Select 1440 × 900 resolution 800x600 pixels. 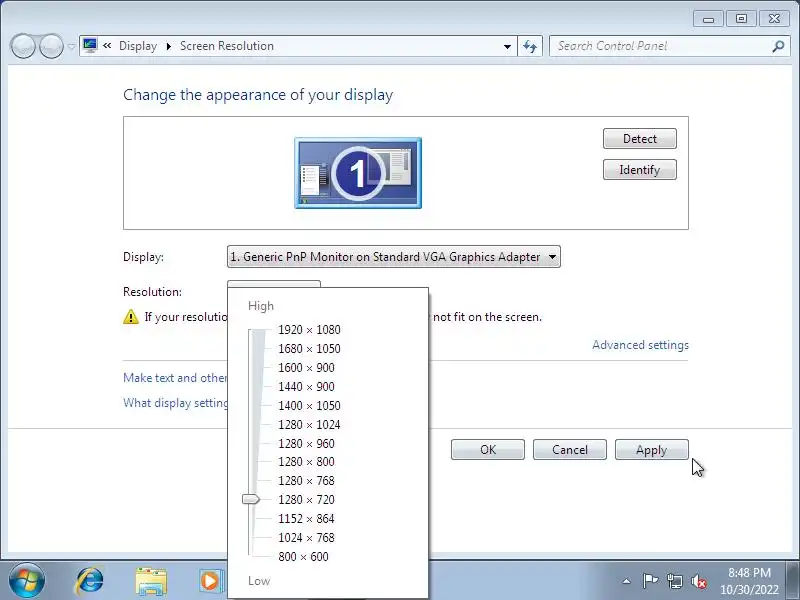coord(306,387)
